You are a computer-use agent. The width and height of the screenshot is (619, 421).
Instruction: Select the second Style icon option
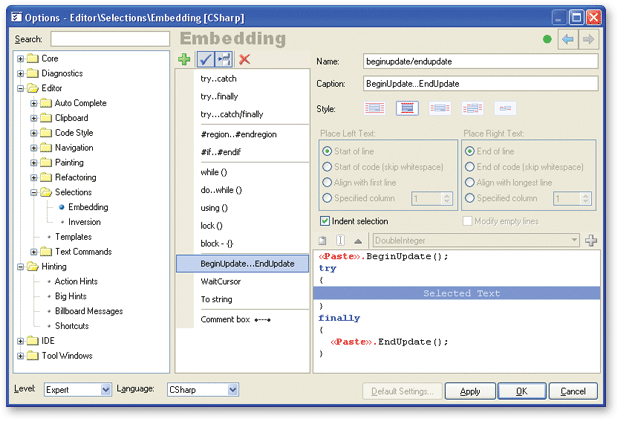tap(407, 108)
